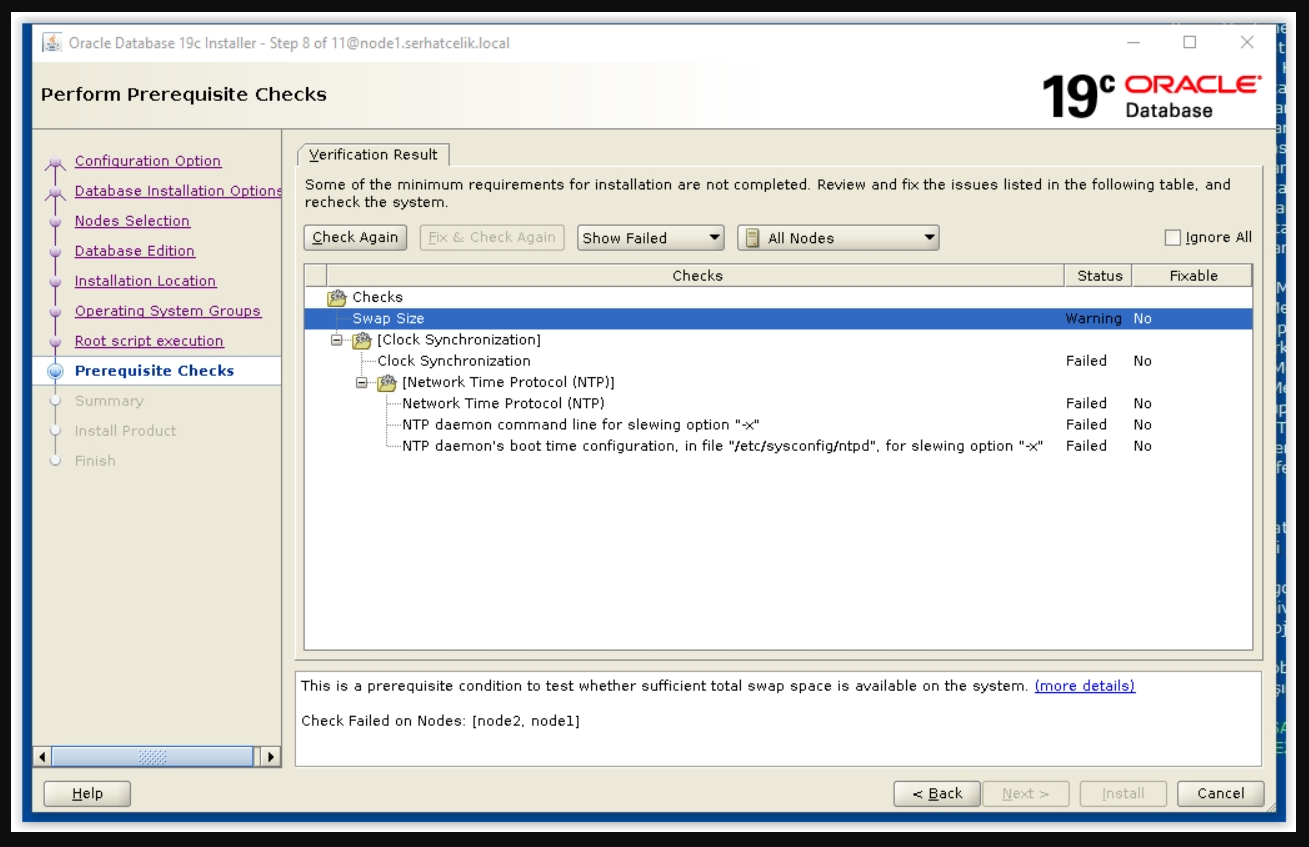Go to Configuration Option step
This screenshot has width=1309, height=847.
(x=148, y=161)
